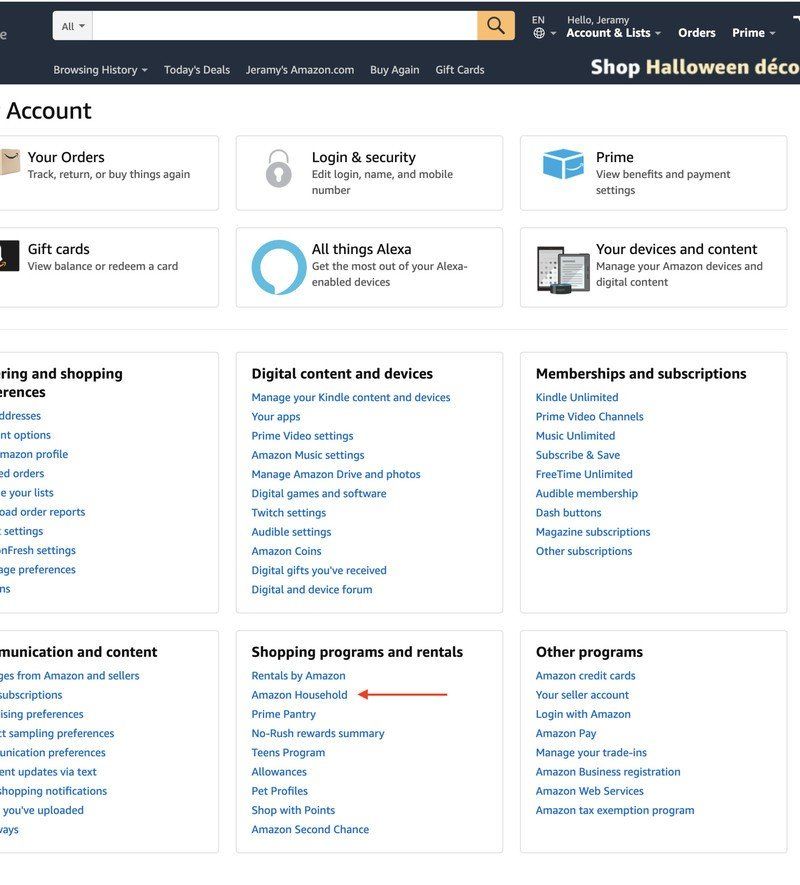
Task: Open the Amazon Household settings link
Action: pos(300,694)
